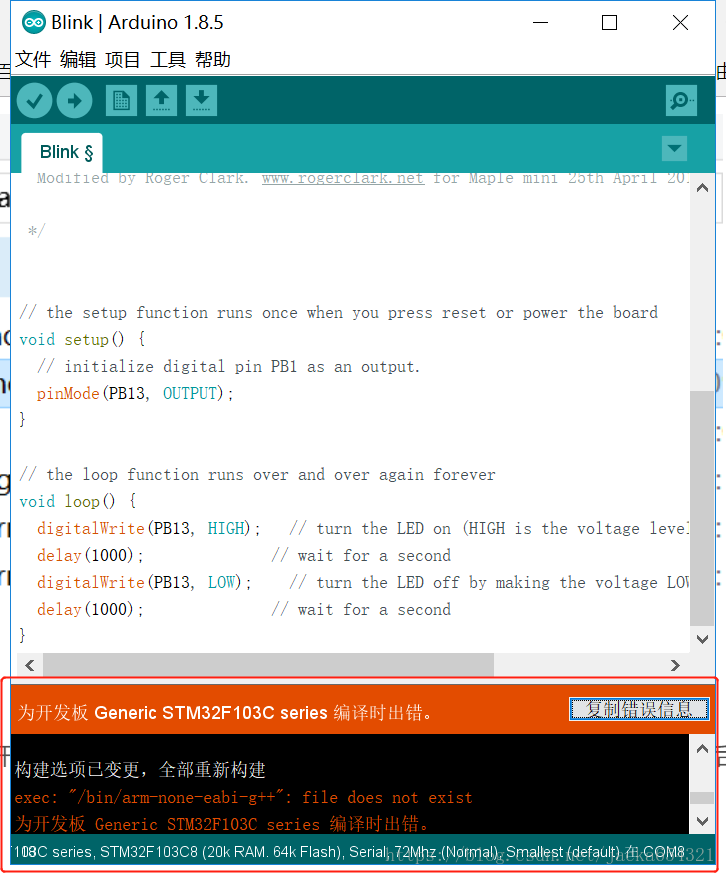Create a new sketch with New icon
This screenshot has height=875, width=726.
pos(121,101)
